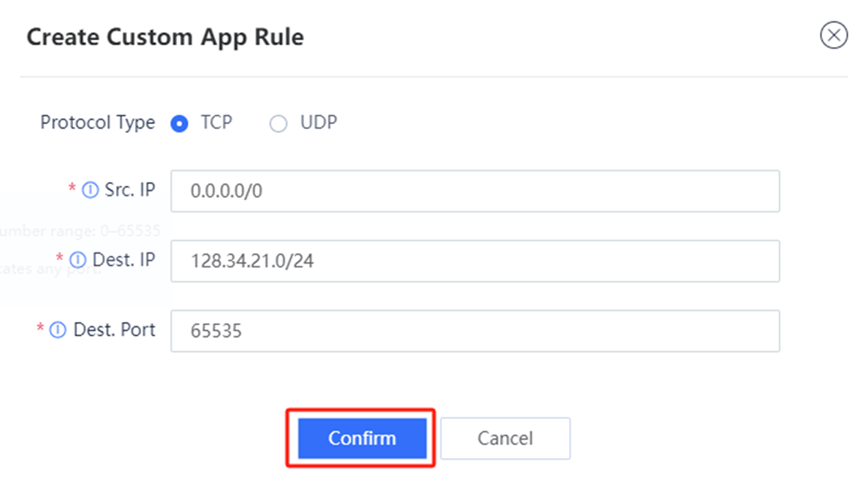Click the info icon beside Src. IP
863x481 pixels.
tap(90, 191)
